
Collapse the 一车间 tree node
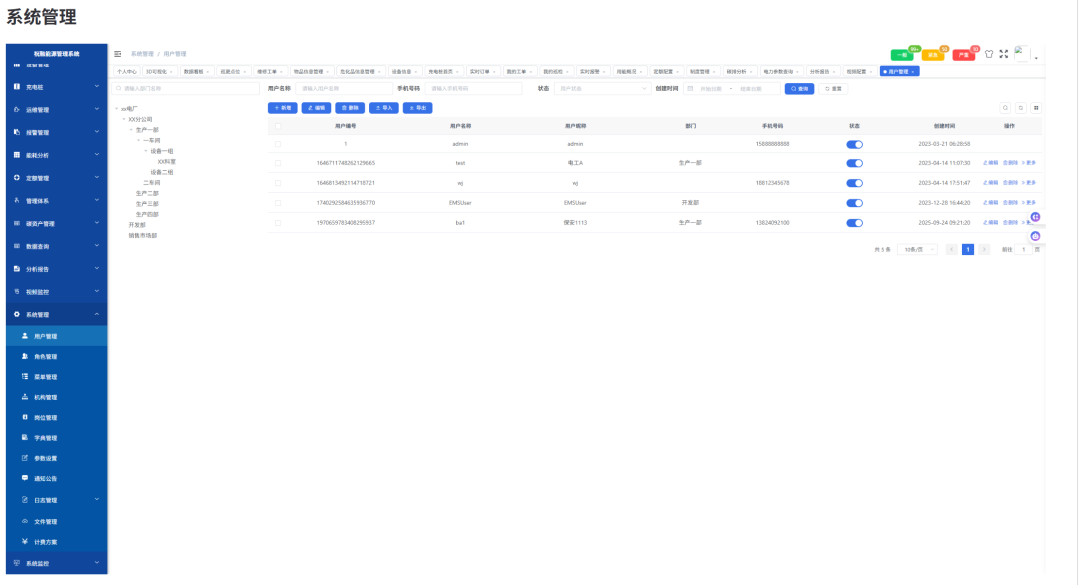pyautogui.click(x=138, y=141)
